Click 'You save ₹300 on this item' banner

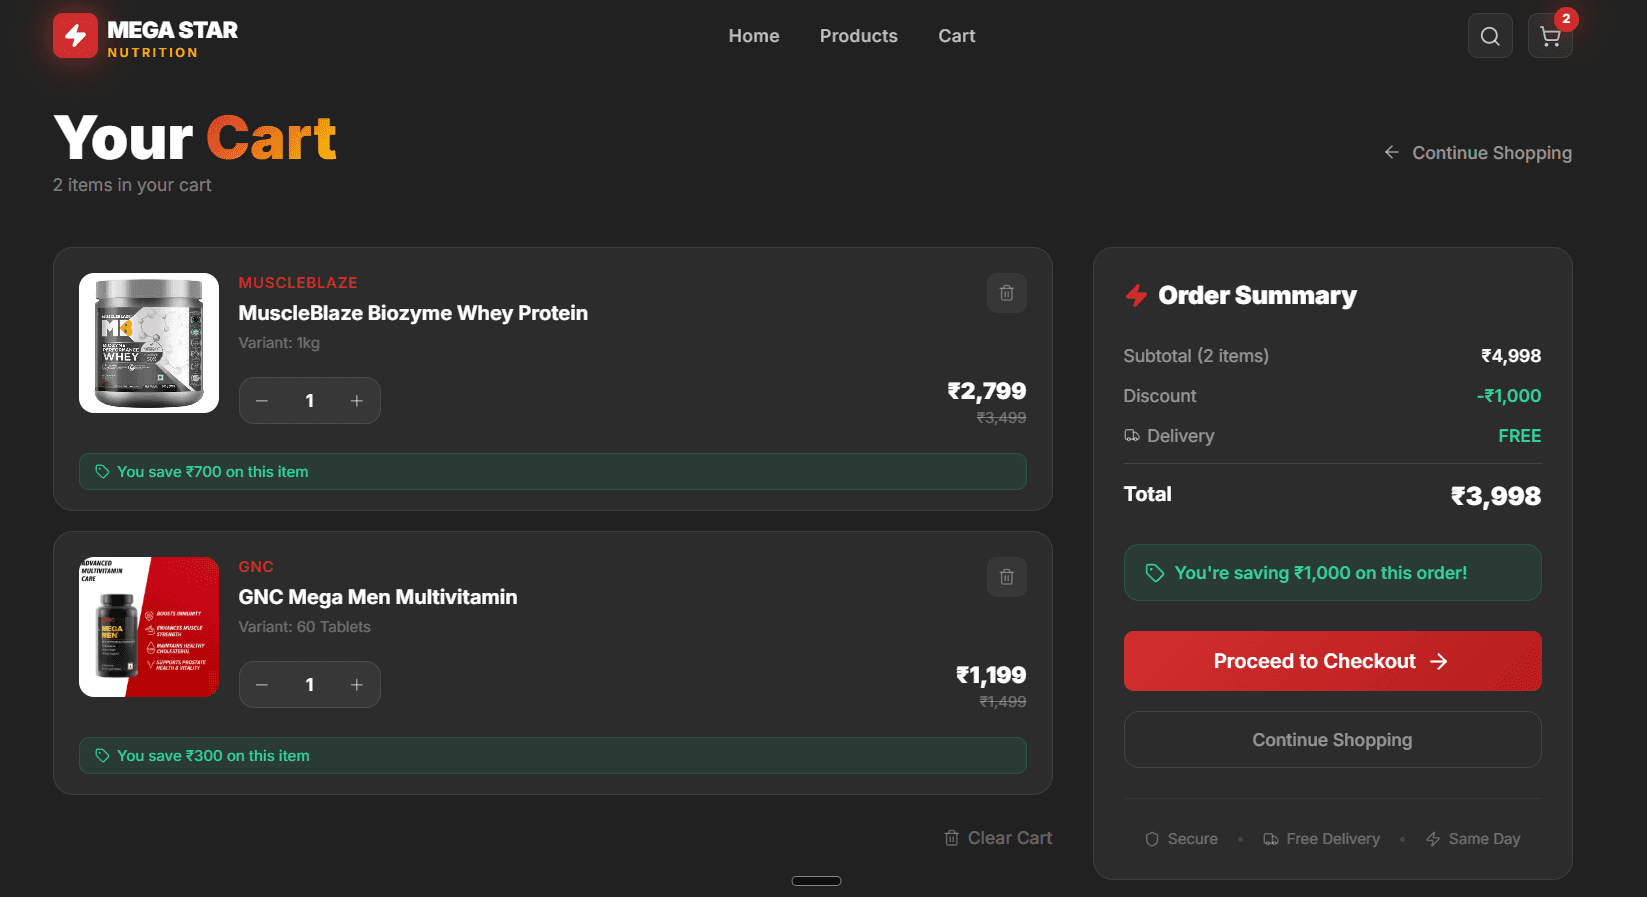coord(553,756)
